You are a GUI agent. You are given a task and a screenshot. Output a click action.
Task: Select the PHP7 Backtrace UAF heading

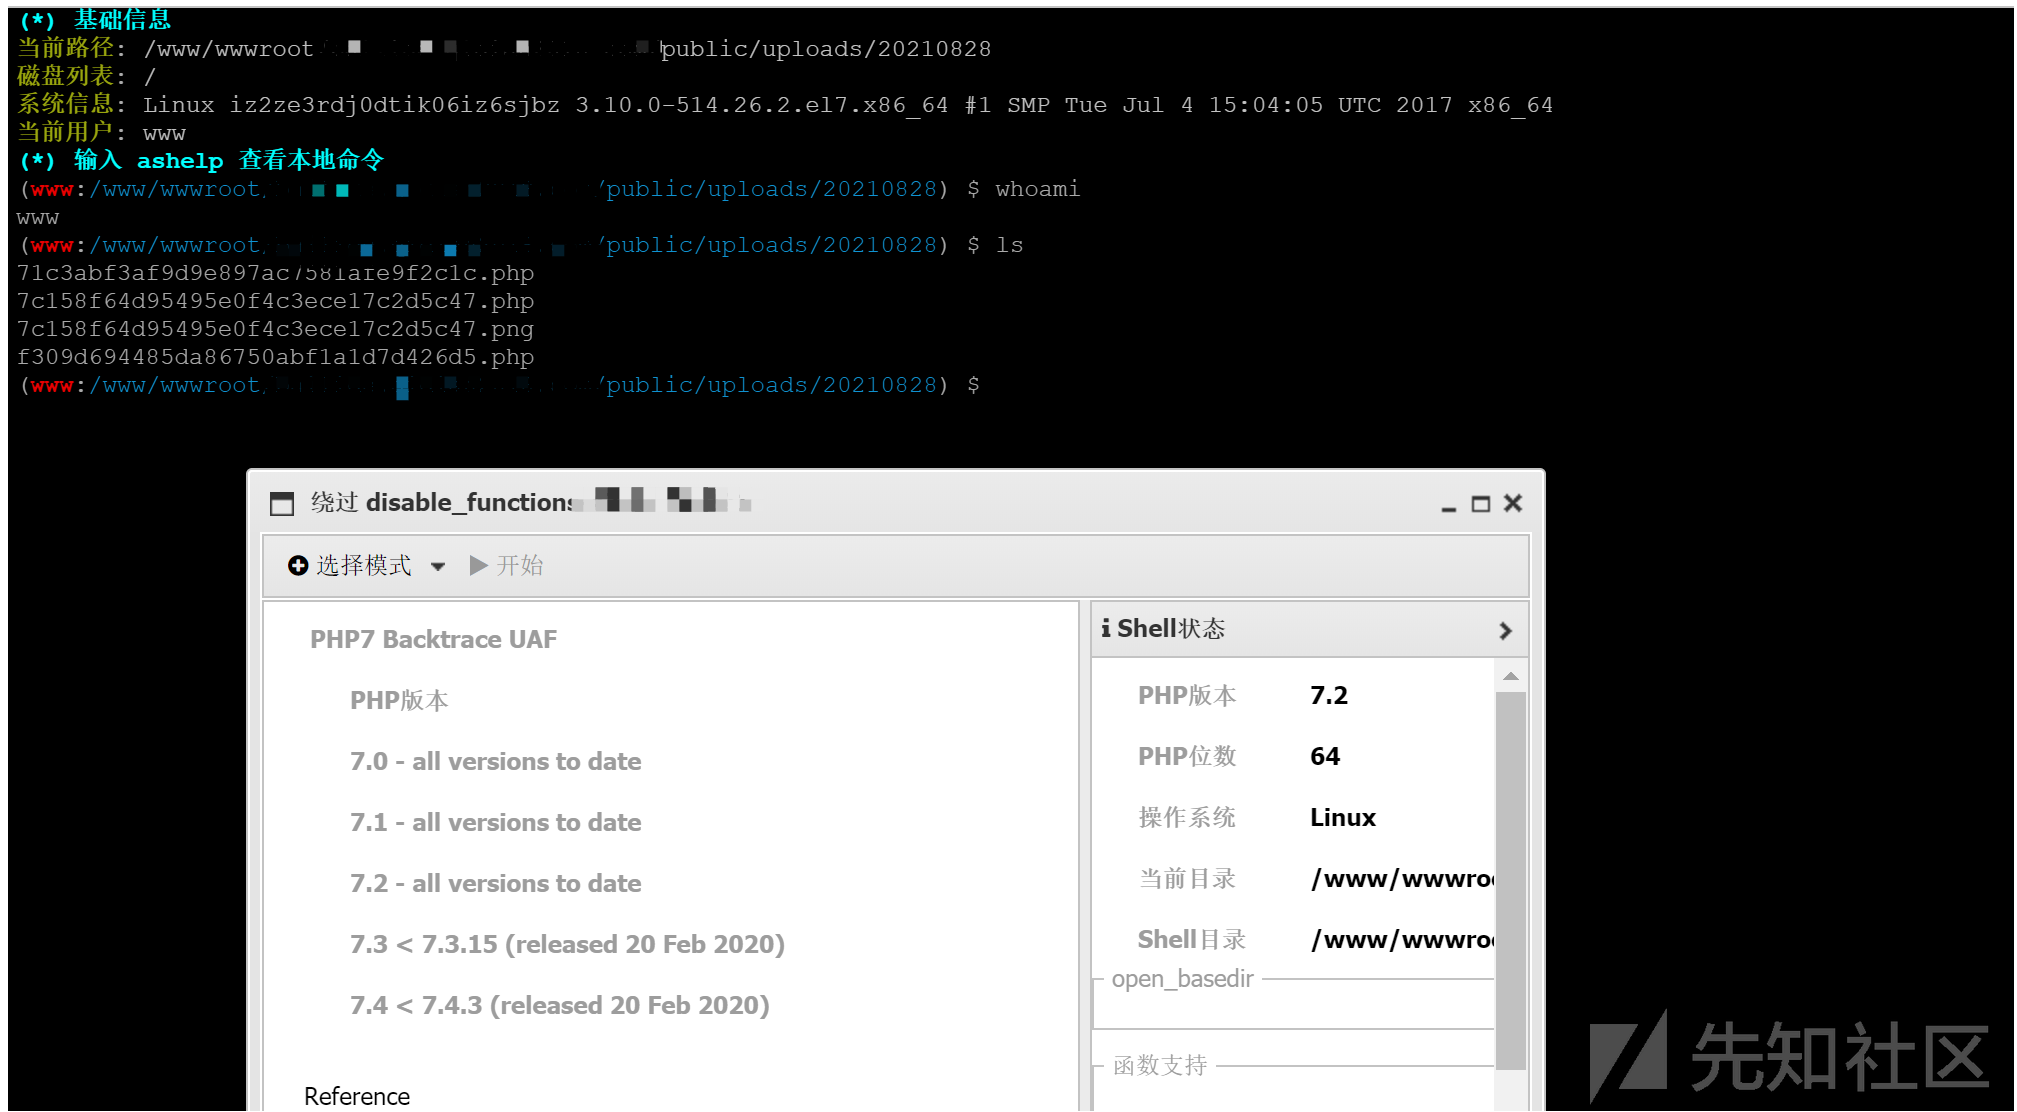(433, 640)
